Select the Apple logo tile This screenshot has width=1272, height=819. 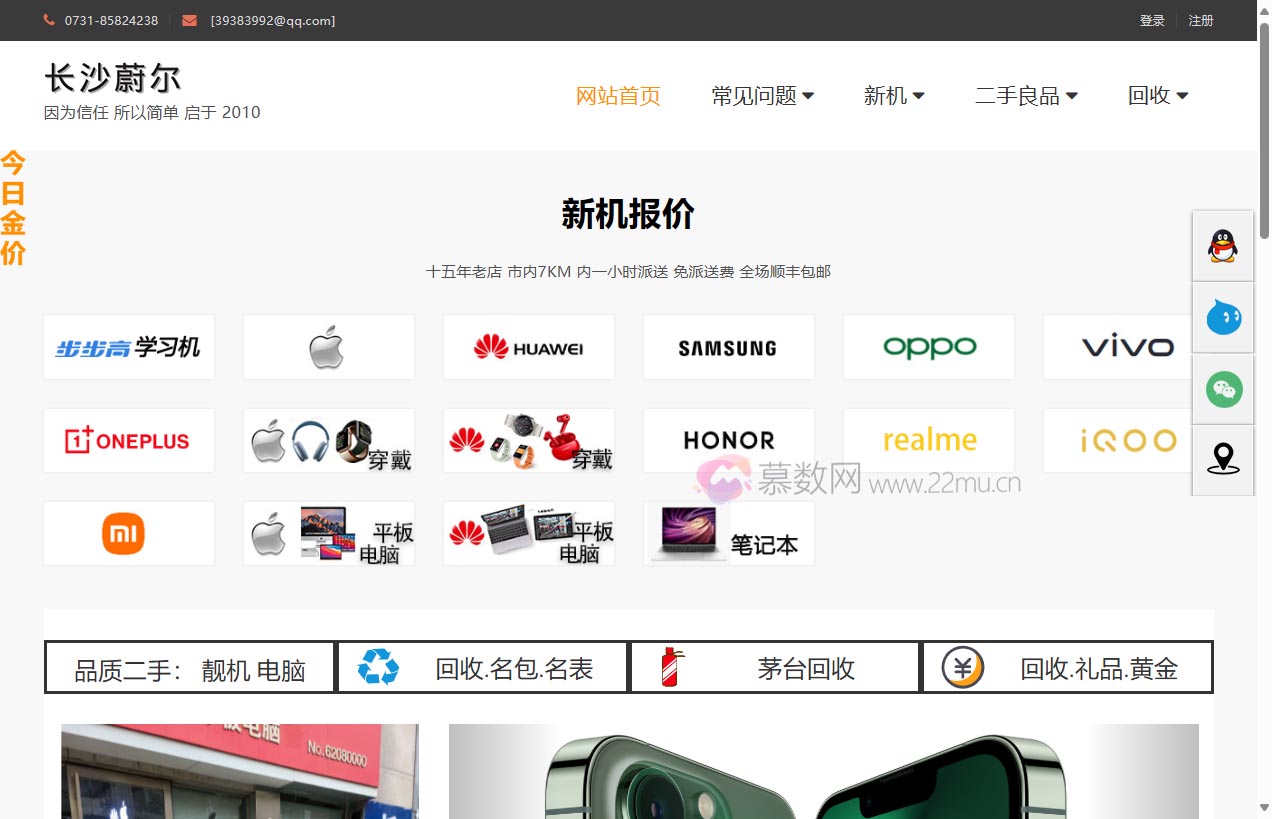pyautogui.click(x=328, y=347)
